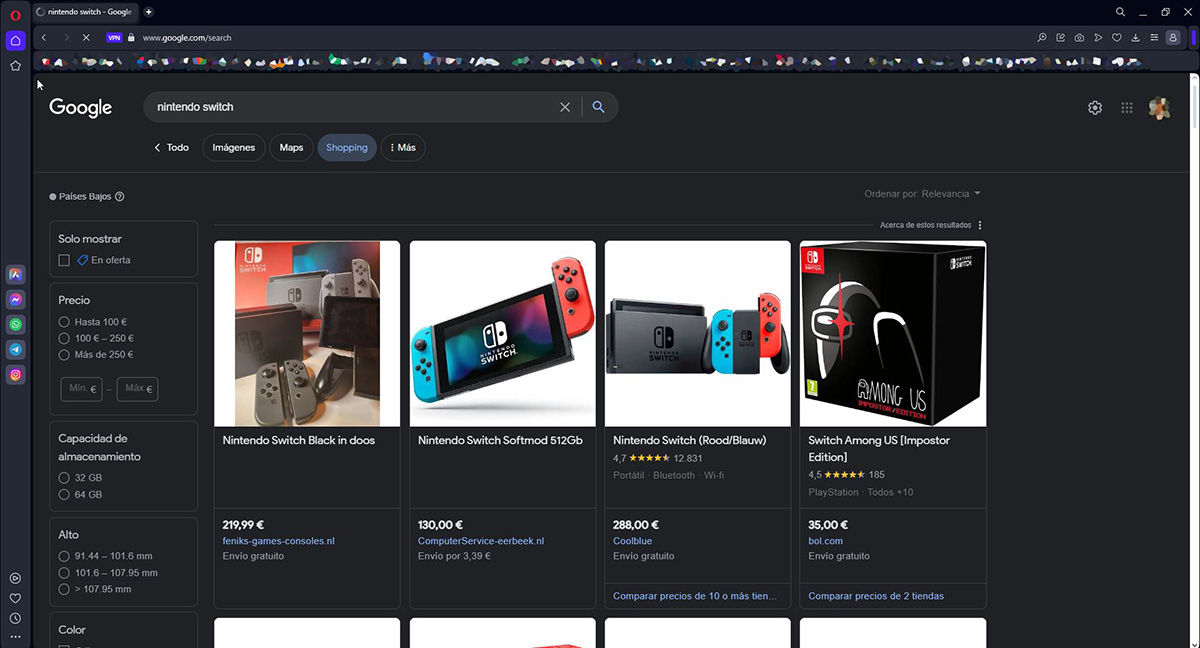Enable the En oferta checkbox

pyautogui.click(x=64, y=260)
